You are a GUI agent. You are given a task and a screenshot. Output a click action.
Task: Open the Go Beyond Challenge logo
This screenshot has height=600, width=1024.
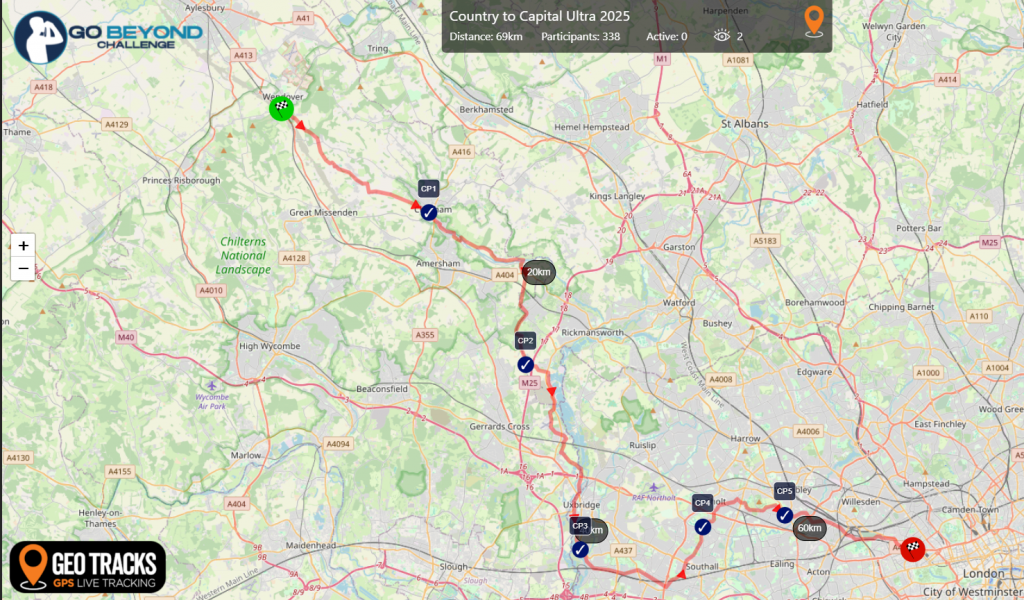[108, 37]
